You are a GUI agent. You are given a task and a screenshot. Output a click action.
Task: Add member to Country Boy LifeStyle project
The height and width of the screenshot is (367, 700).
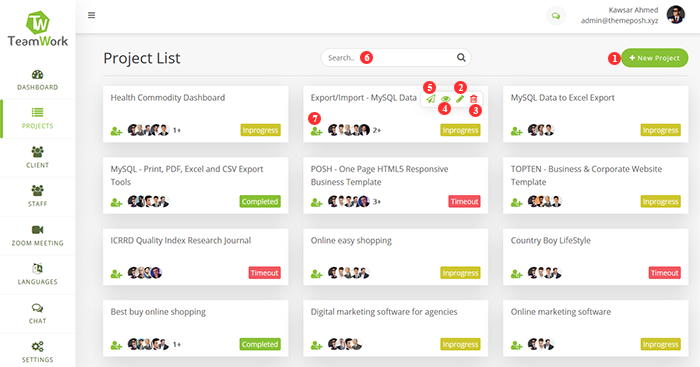tap(517, 274)
